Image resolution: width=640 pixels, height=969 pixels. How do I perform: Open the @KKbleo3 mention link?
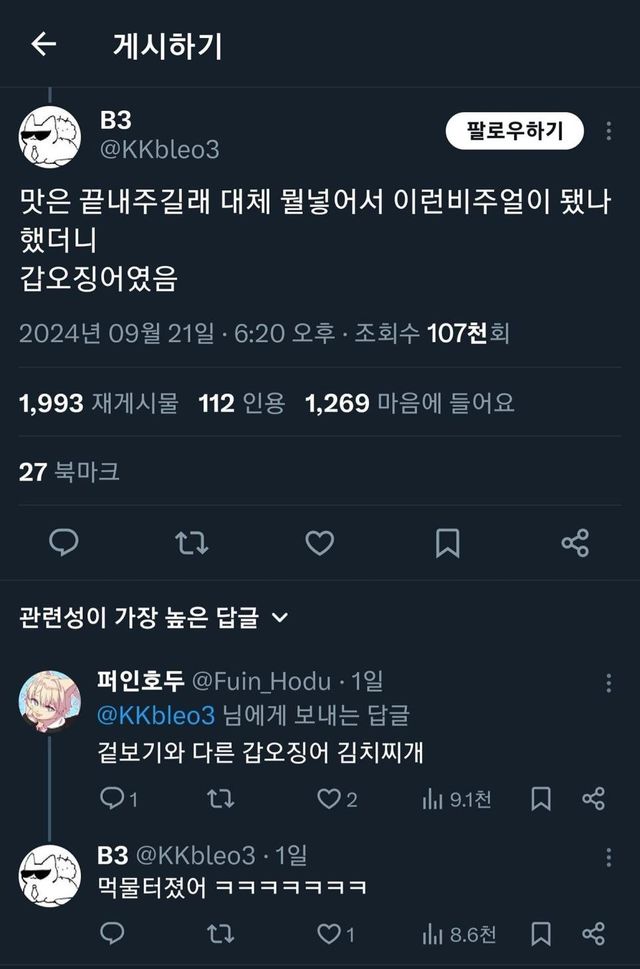coord(156,716)
